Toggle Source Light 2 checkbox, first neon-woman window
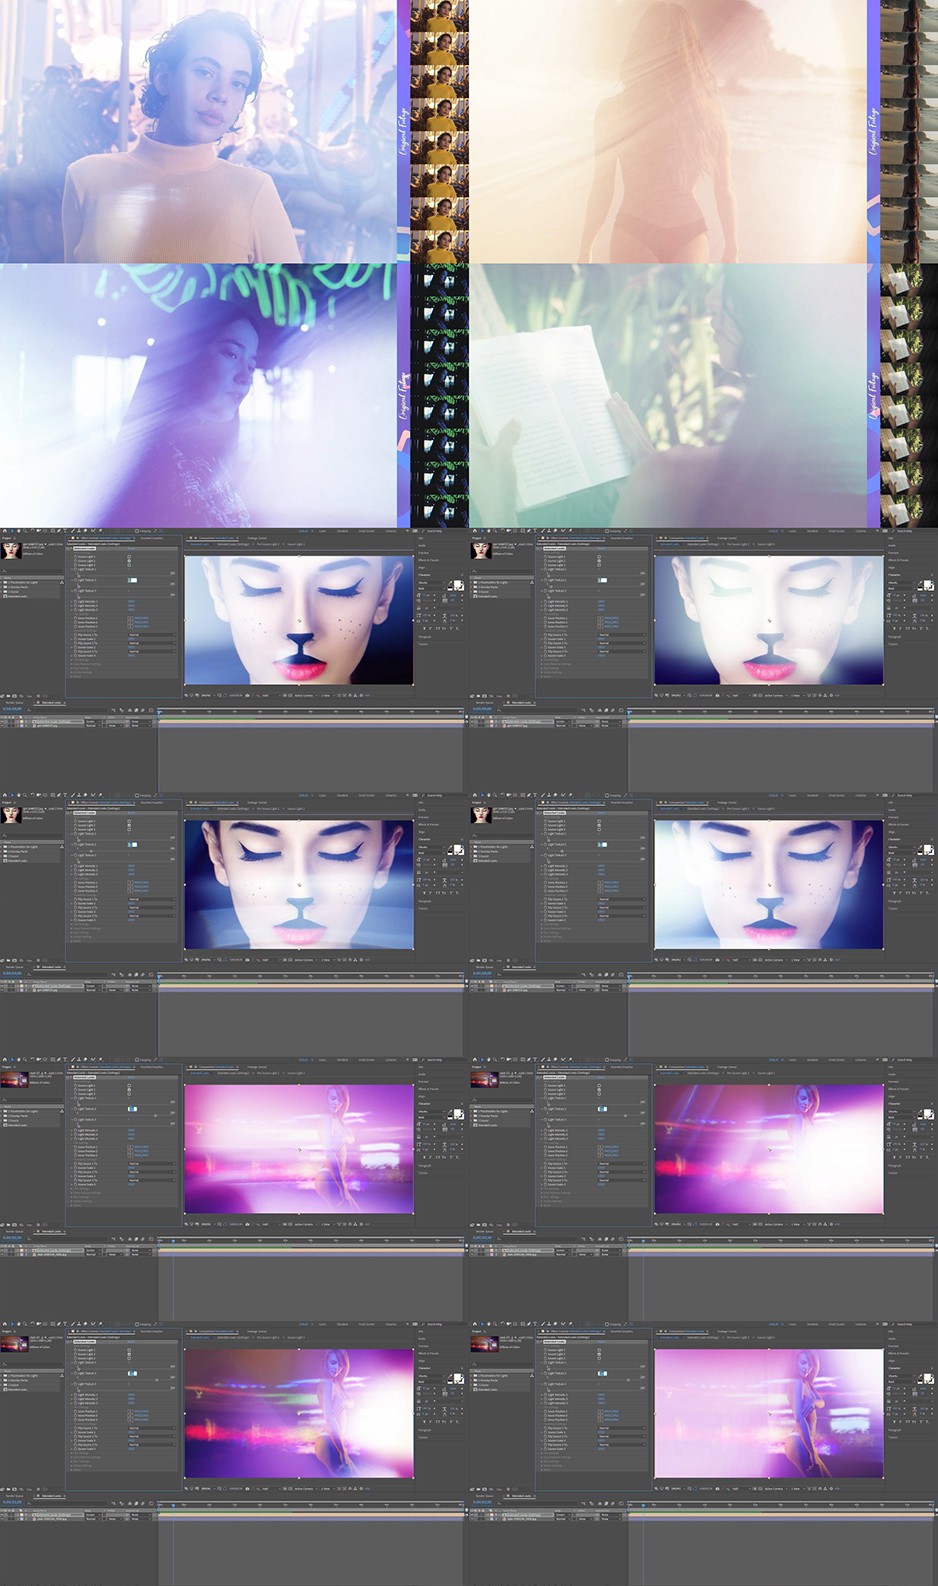The image size is (938, 1586). (129, 1090)
